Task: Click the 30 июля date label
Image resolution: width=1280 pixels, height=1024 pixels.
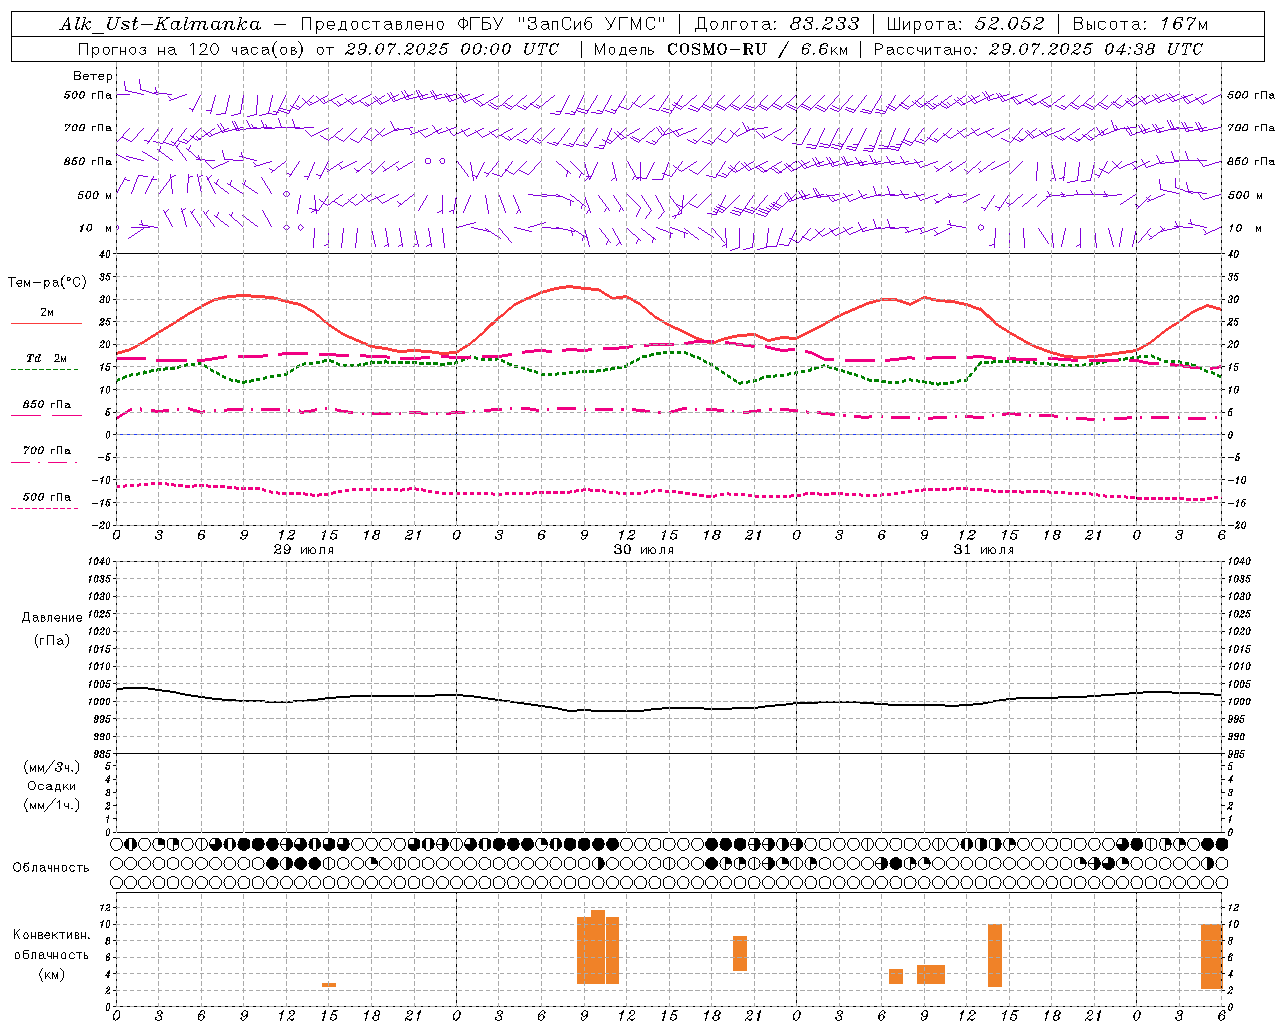Action: (643, 550)
